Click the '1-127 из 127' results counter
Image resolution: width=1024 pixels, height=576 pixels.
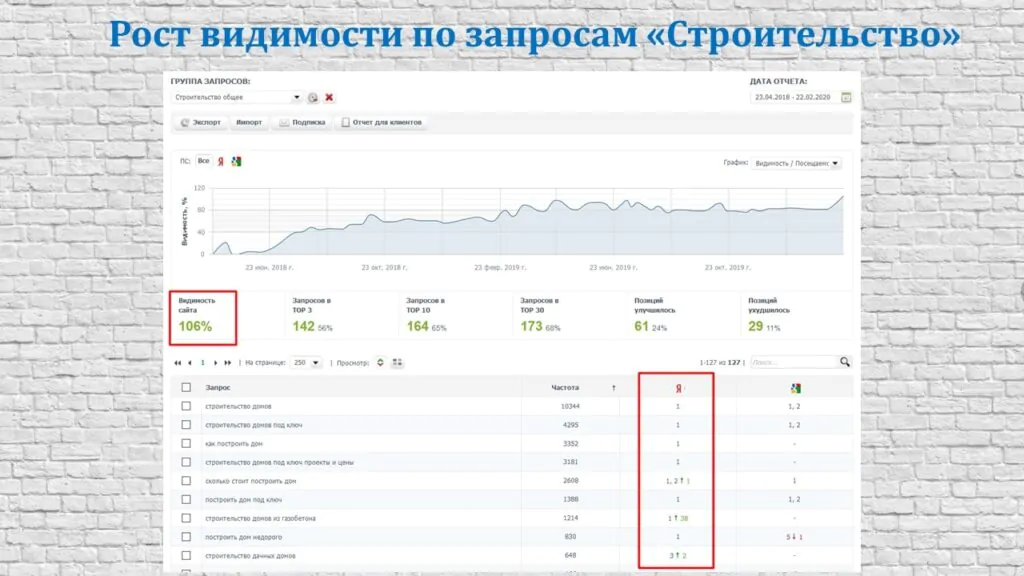click(x=720, y=362)
